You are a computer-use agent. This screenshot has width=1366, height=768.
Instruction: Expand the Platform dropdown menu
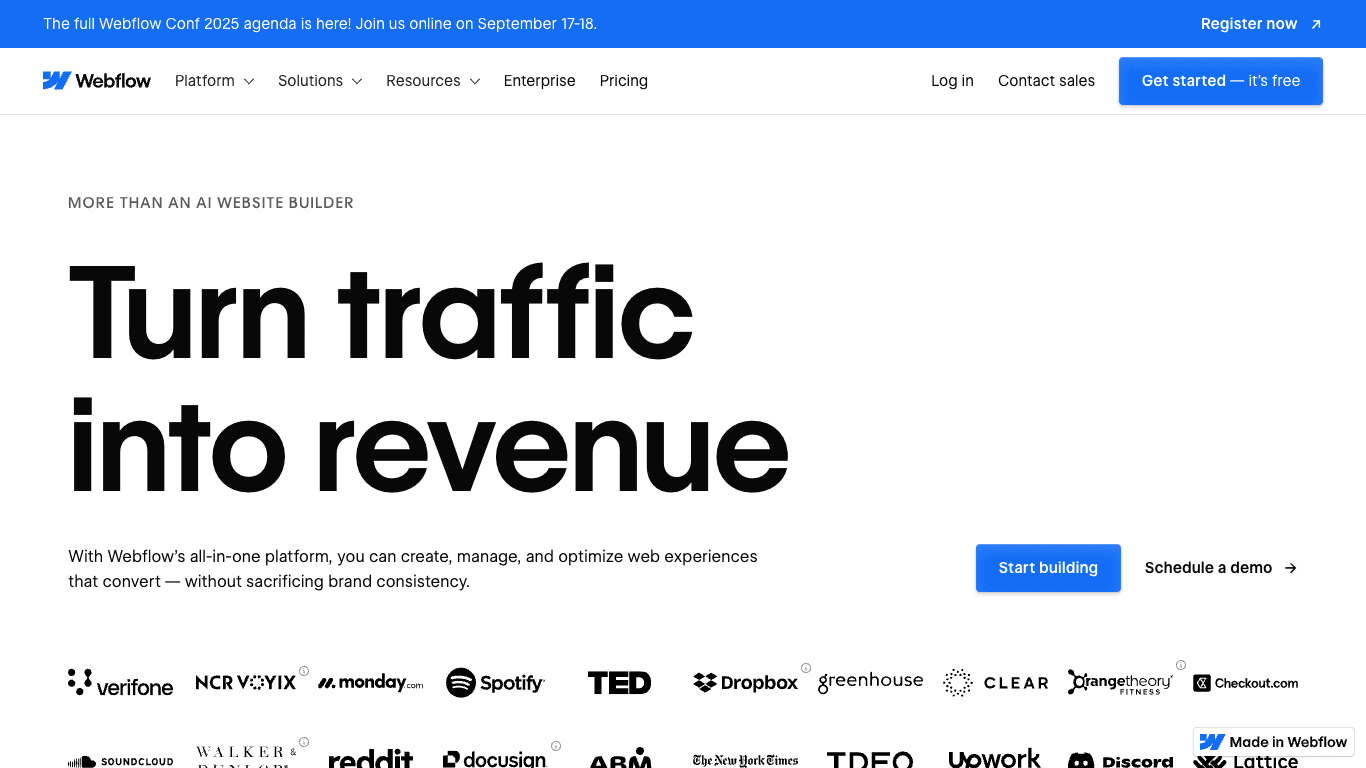pos(214,81)
